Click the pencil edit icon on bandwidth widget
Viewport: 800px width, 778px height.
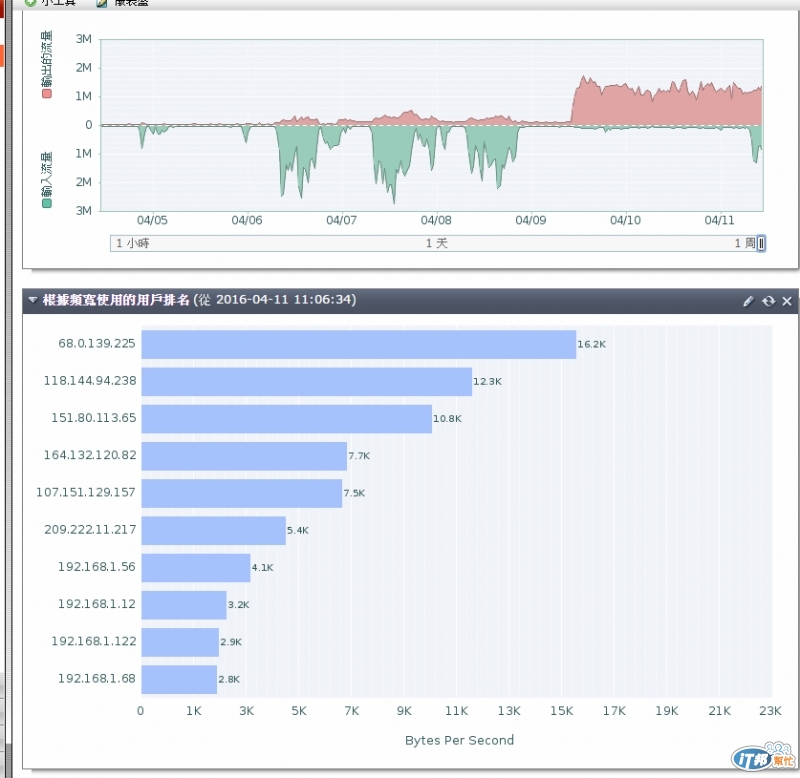748,301
